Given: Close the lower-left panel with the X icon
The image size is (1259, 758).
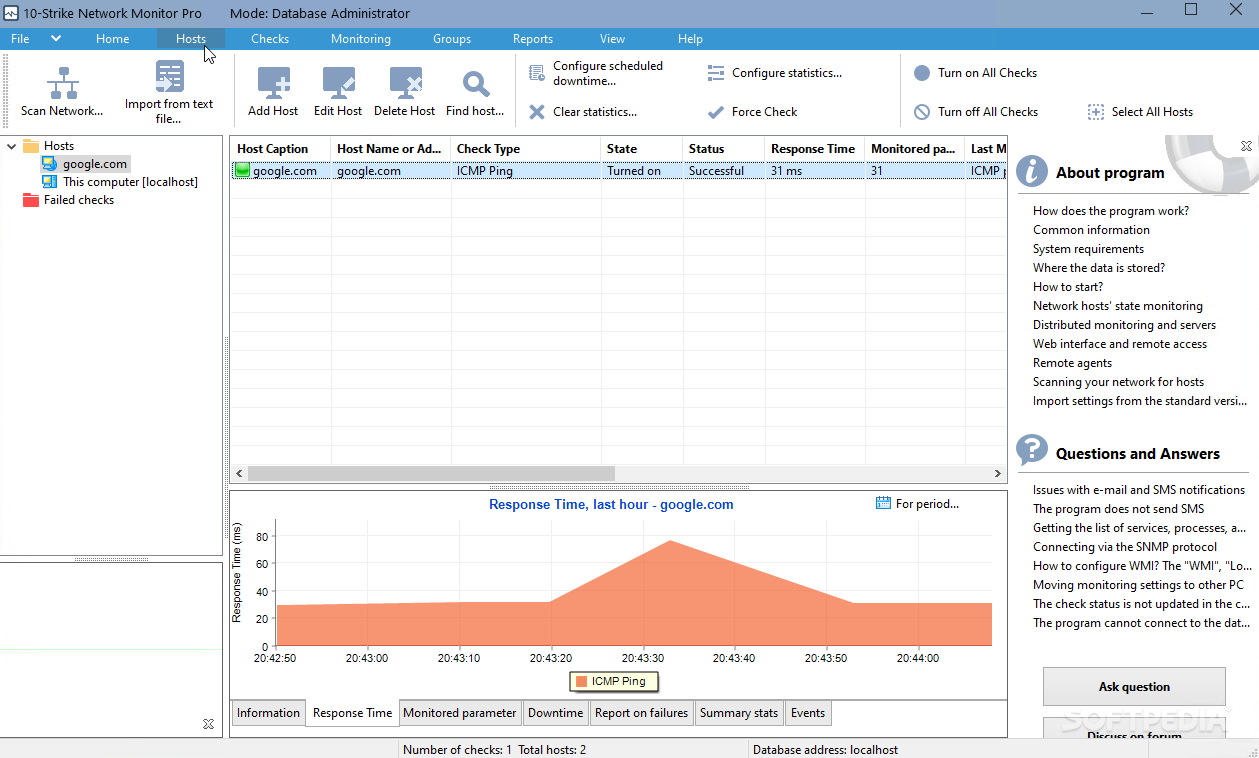Looking at the screenshot, I should coord(208,724).
